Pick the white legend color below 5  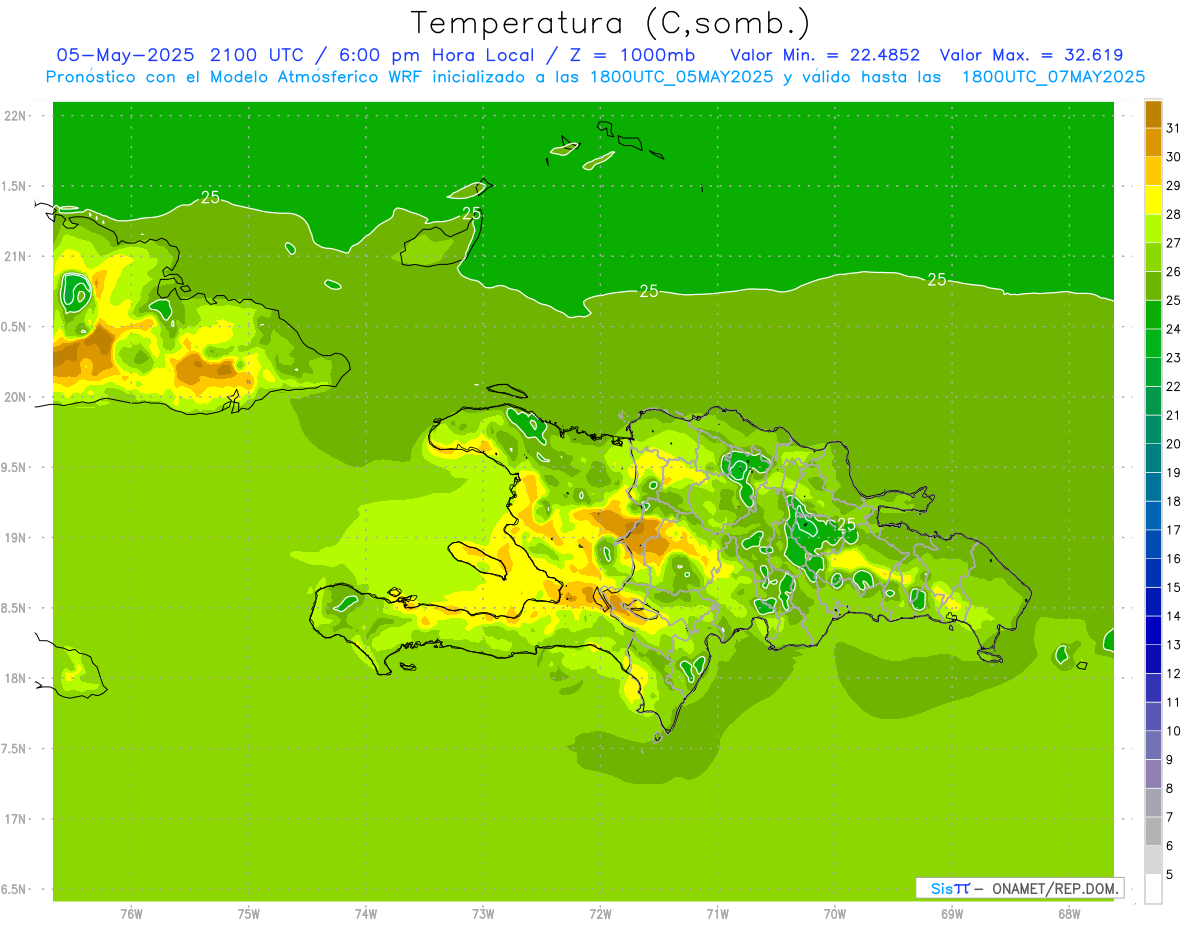(x=1153, y=889)
